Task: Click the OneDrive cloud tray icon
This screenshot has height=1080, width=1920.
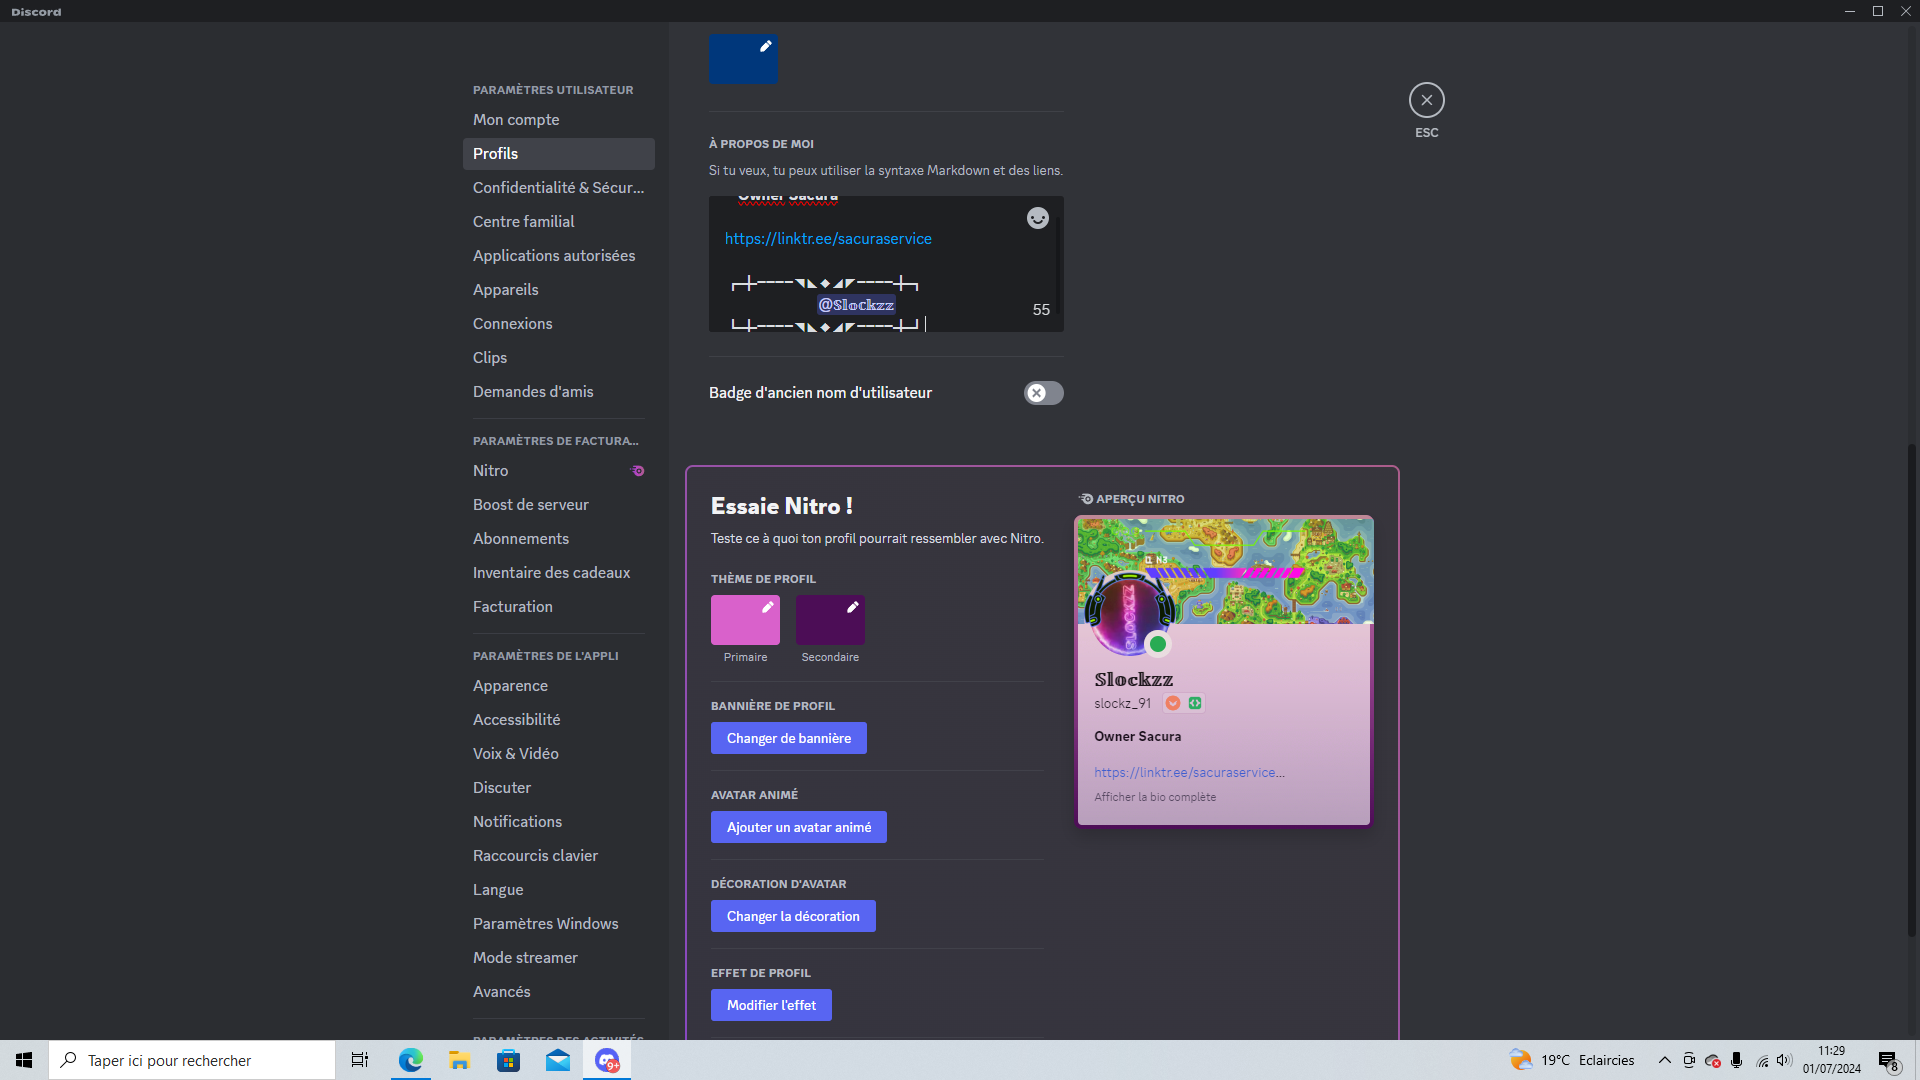Action: [x=1713, y=1060]
